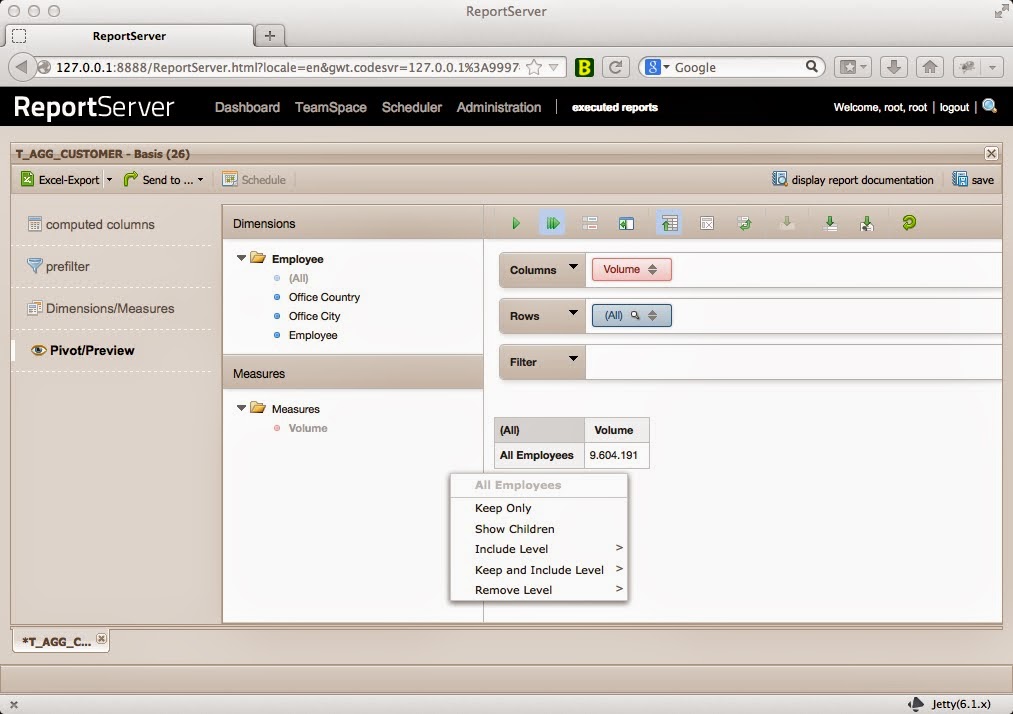1013x714 pixels.
Task: Click the Schedule calendar icon
Action: point(229,179)
